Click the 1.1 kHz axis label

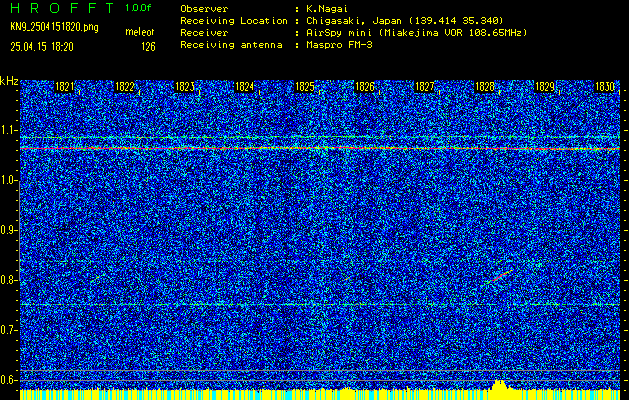pos(9,130)
